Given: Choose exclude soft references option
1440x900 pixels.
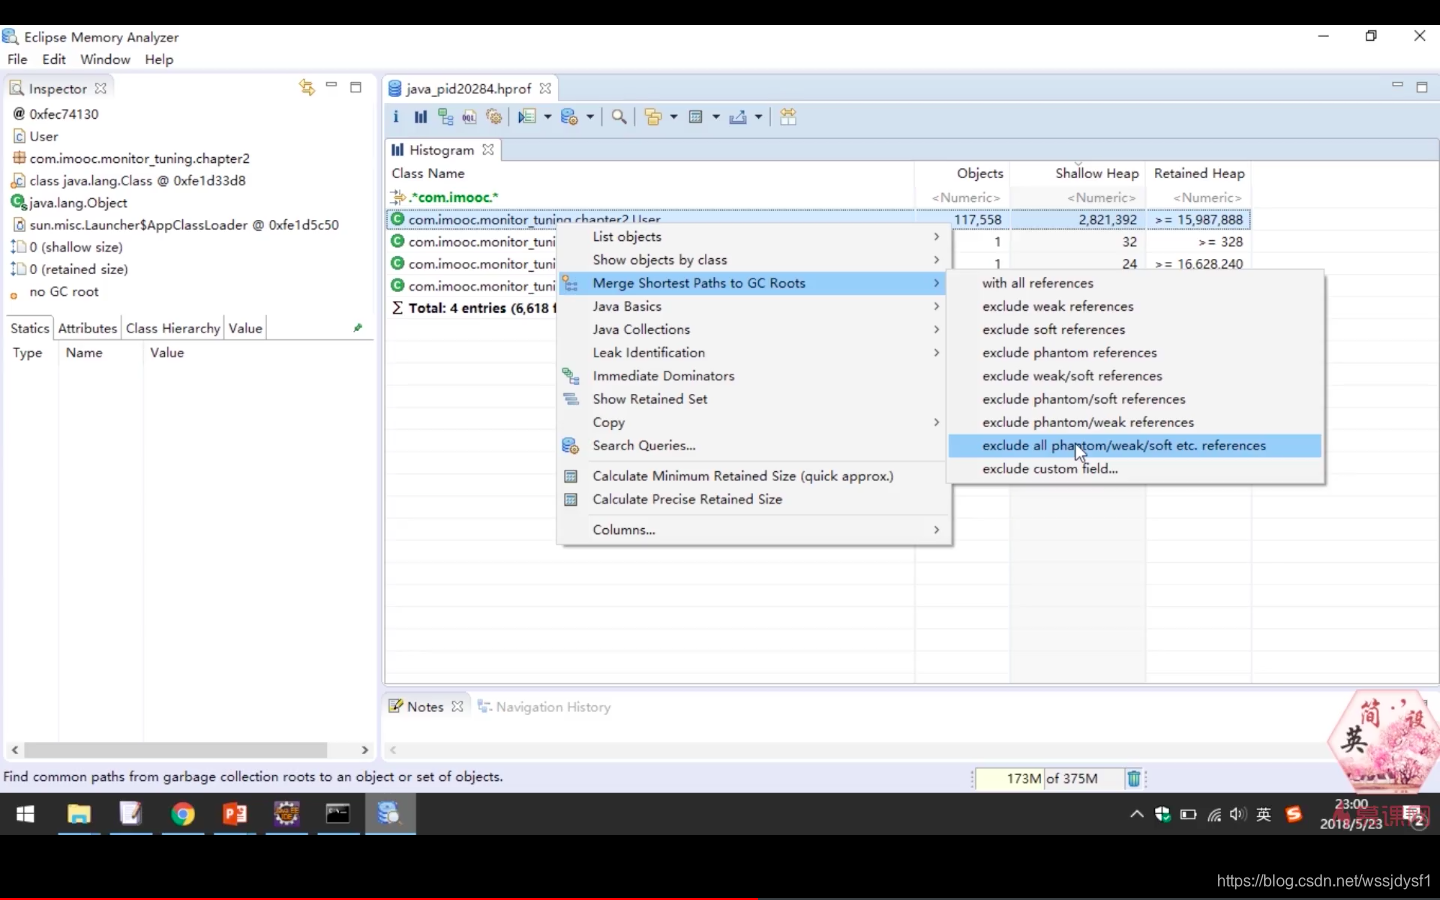Looking at the screenshot, I should pyautogui.click(x=1135, y=330).
